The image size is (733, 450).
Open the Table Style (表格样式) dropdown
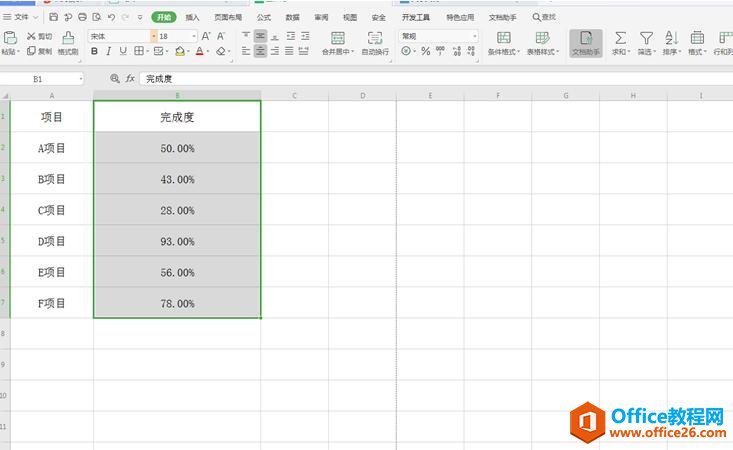coord(543,43)
